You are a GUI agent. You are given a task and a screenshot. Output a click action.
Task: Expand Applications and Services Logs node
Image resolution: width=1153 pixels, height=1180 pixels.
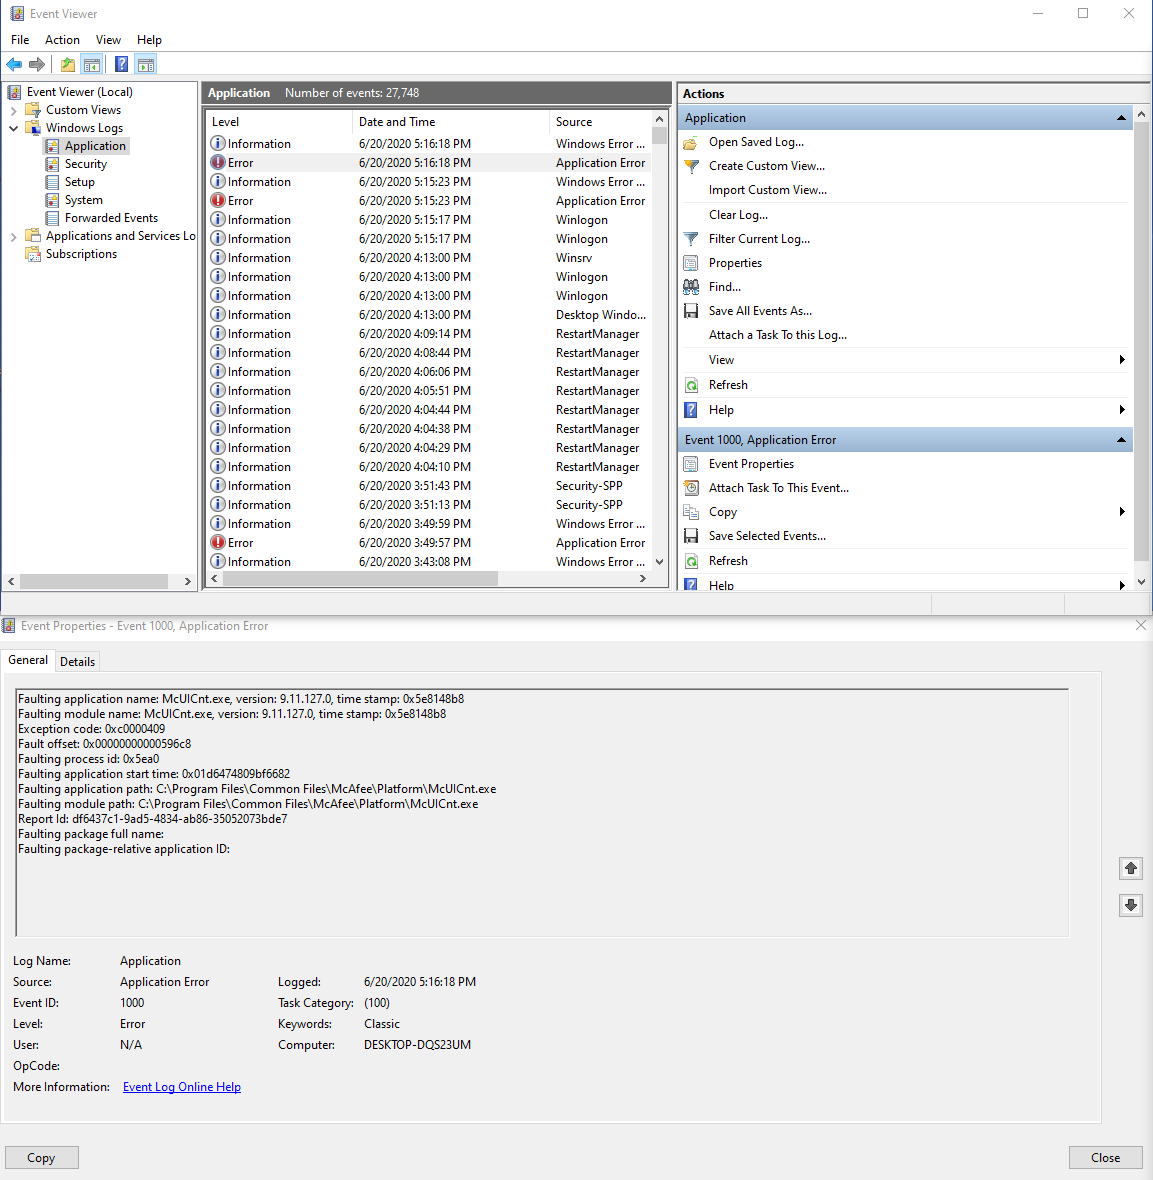[x=14, y=237]
